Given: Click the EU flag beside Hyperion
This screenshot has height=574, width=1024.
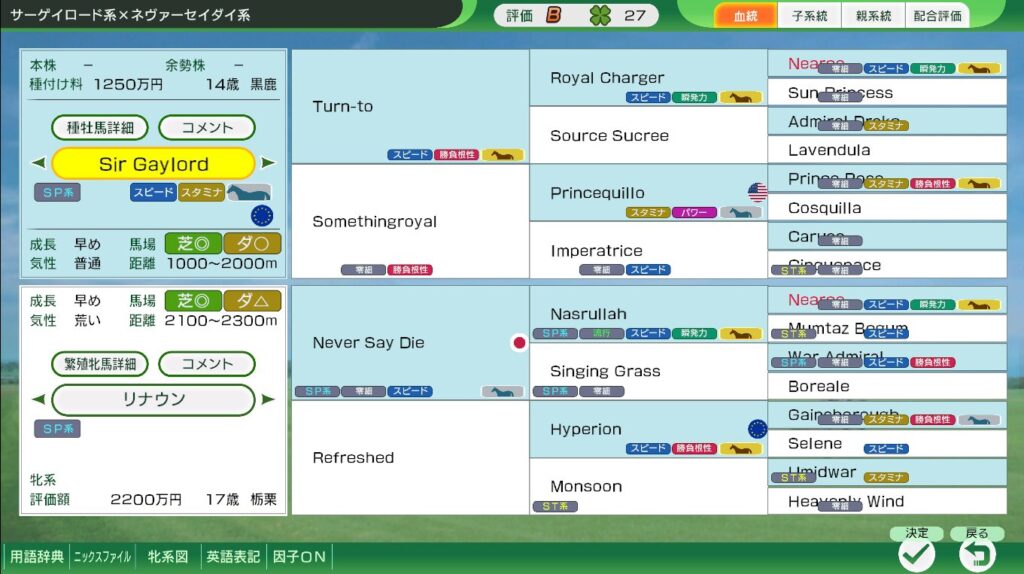Looking at the screenshot, I should (x=757, y=429).
